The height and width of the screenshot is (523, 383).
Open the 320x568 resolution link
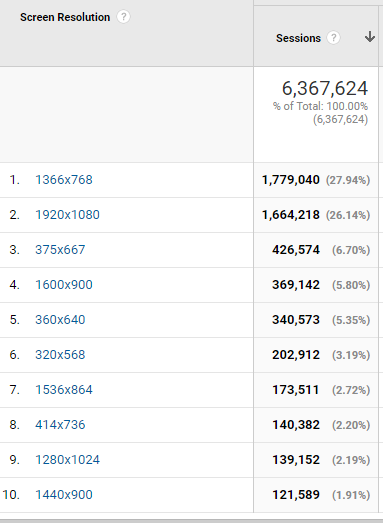tap(60, 355)
